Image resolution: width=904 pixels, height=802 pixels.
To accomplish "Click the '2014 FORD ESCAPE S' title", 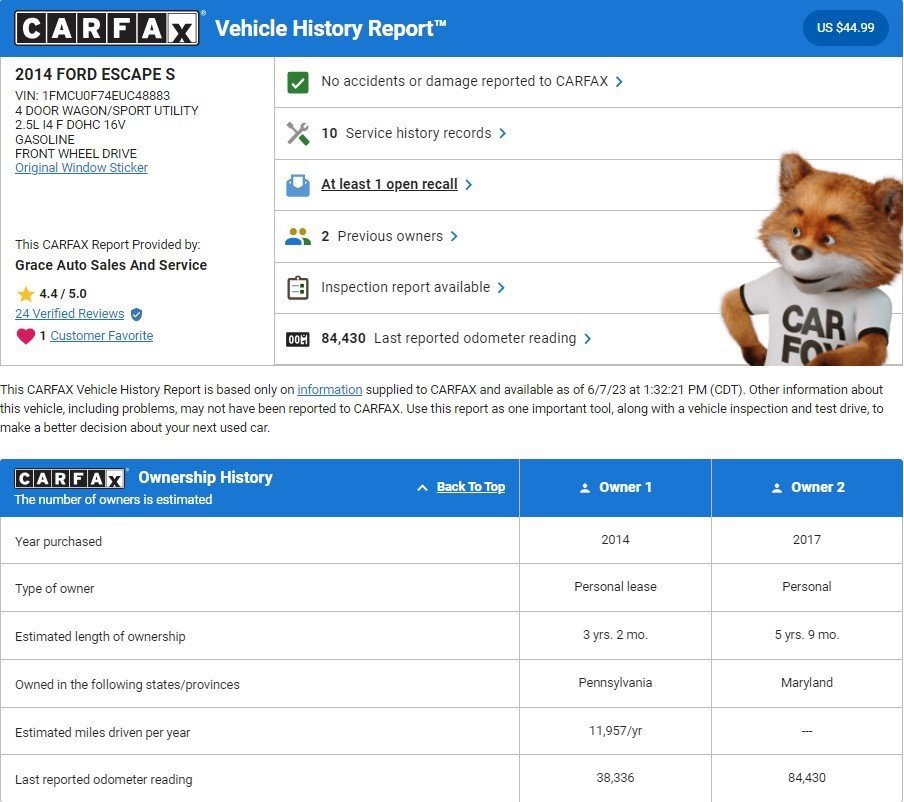I will tap(95, 74).
